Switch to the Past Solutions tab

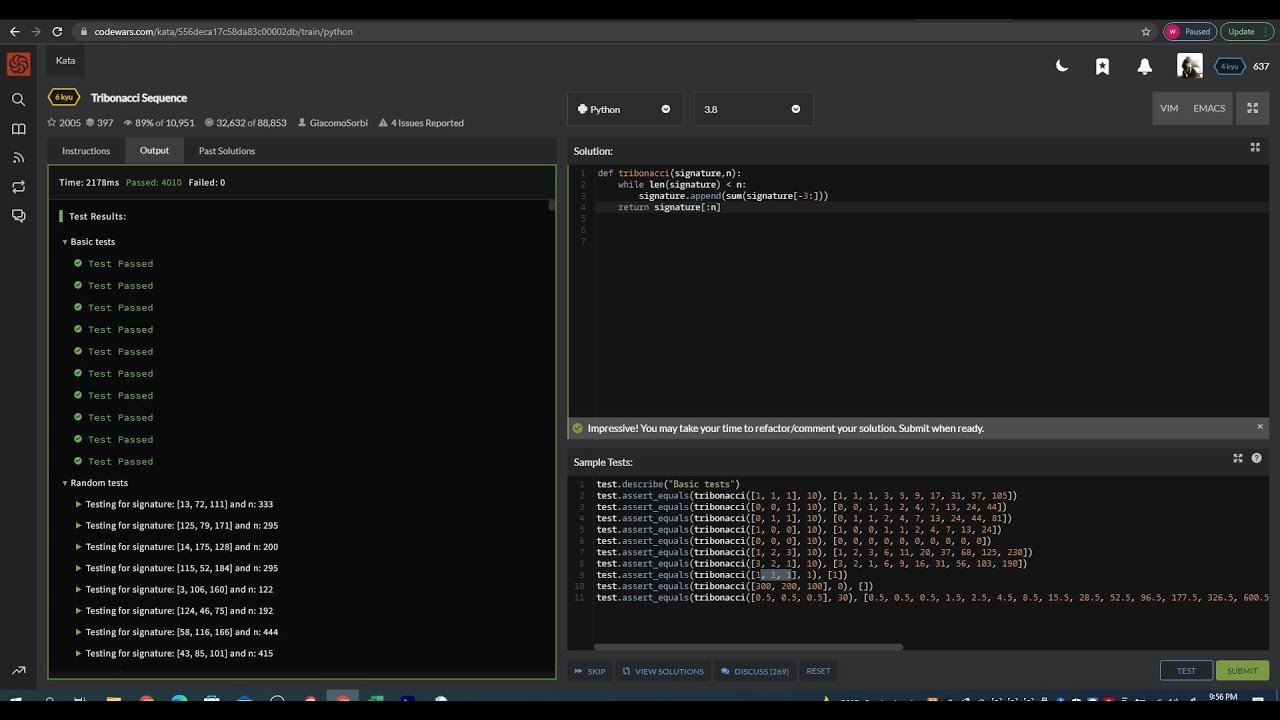click(x=227, y=151)
